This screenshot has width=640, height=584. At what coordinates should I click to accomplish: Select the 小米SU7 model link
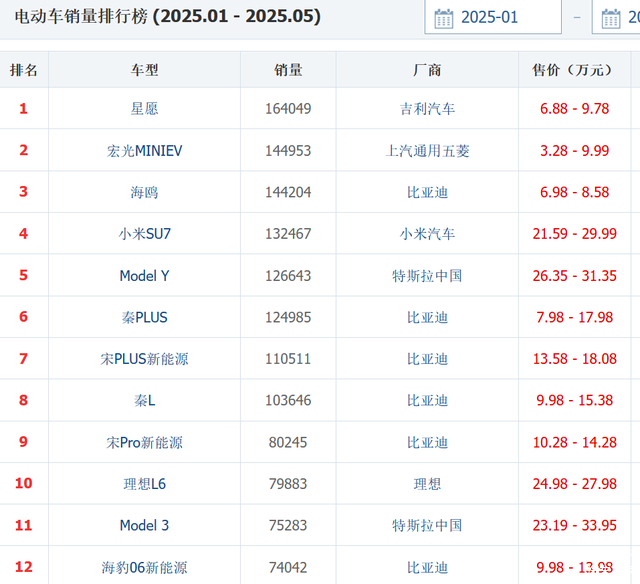click(144, 234)
